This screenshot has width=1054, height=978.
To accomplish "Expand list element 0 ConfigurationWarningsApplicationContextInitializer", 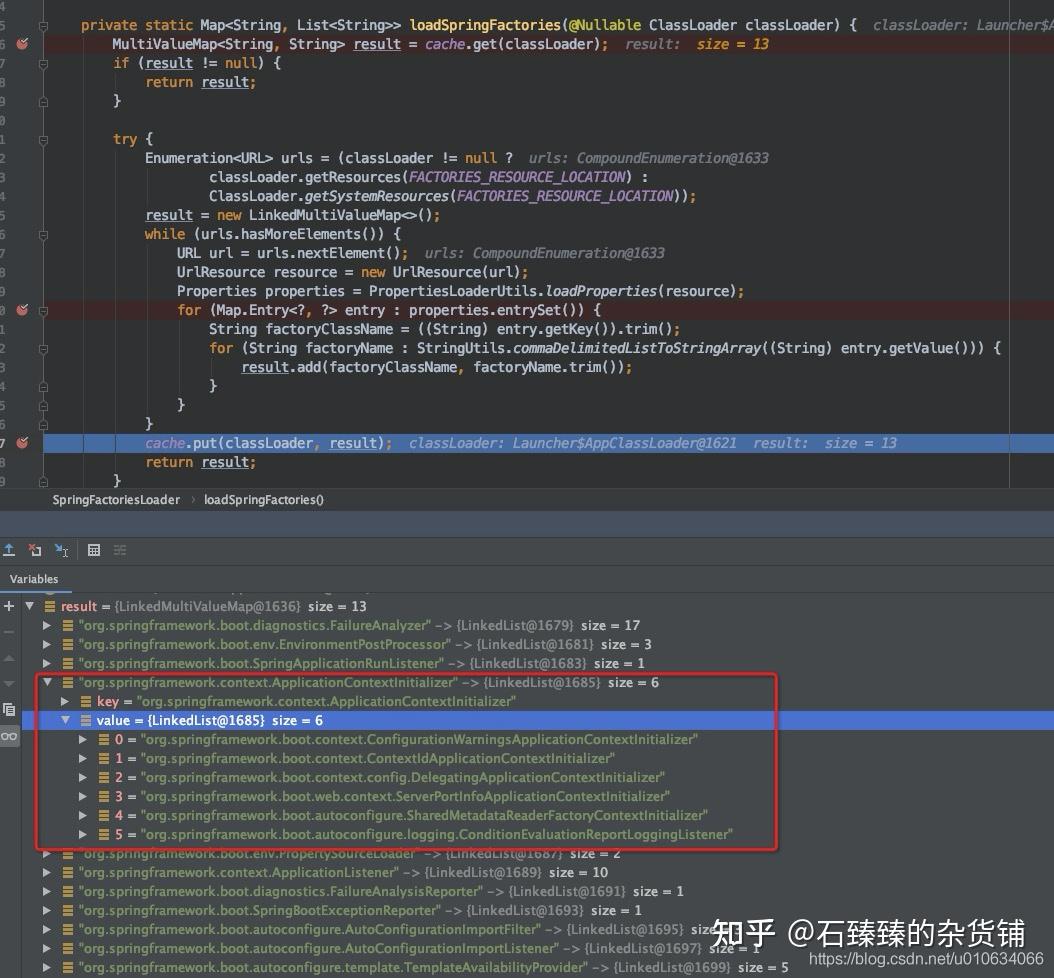I will tap(83, 739).
